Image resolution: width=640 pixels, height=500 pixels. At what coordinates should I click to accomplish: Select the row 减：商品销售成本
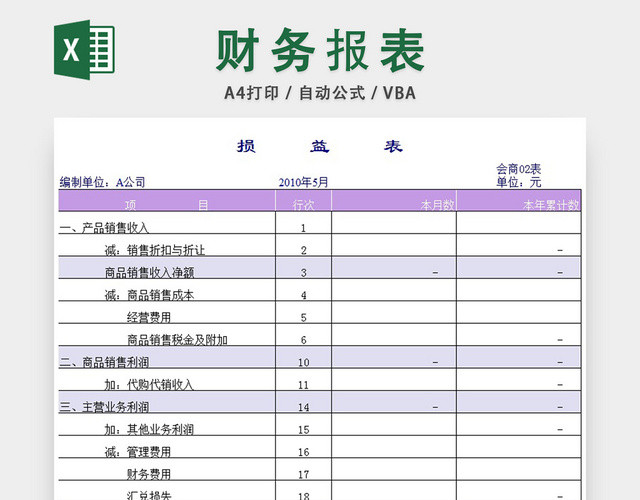320,290
